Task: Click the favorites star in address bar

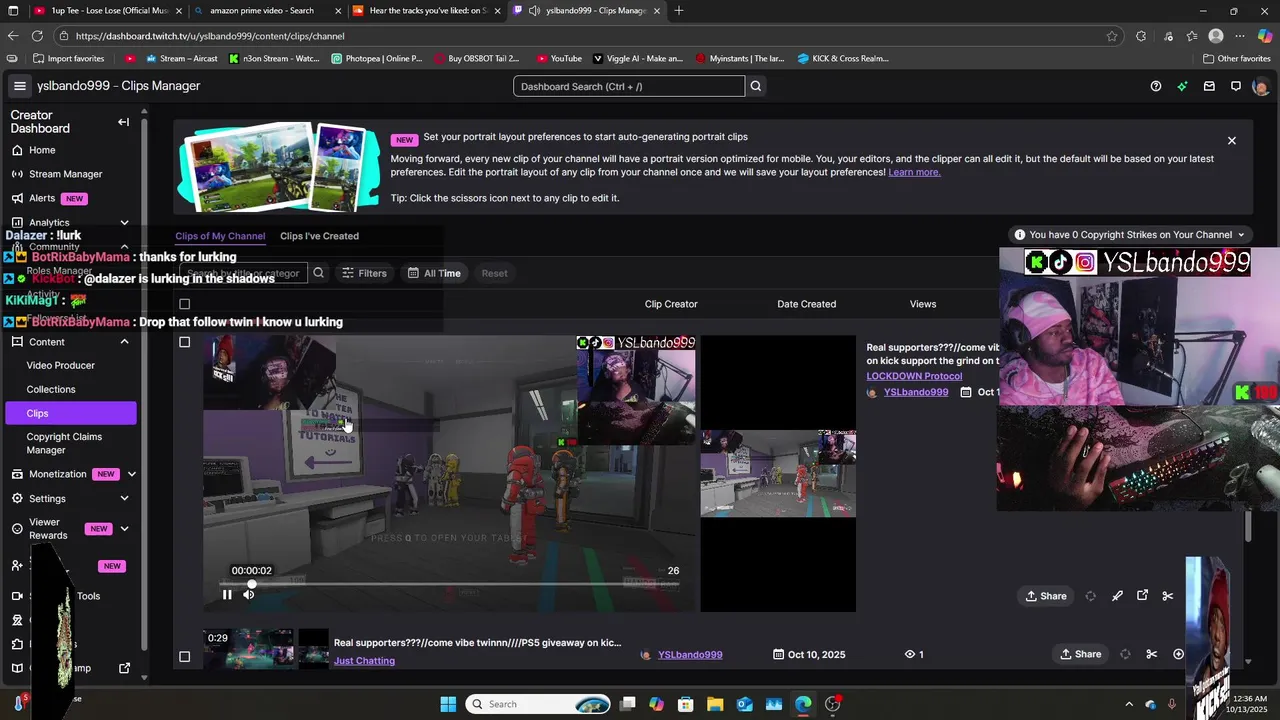Action: pos(1112,36)
